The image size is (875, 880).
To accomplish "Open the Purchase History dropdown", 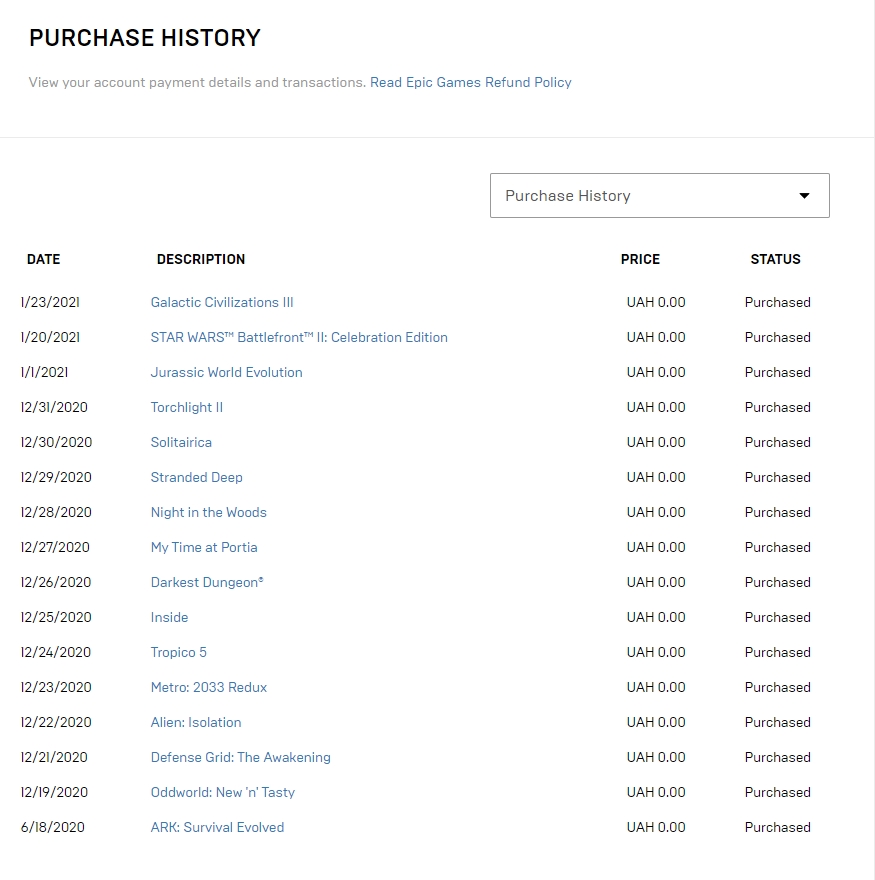I will click(659, 195).
